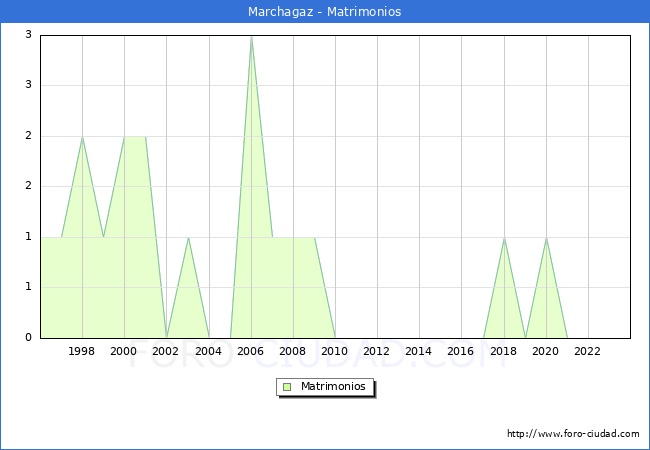Click the 2022 x-axis label
This screenshot has width=650, height=450.
coord(587,351)
